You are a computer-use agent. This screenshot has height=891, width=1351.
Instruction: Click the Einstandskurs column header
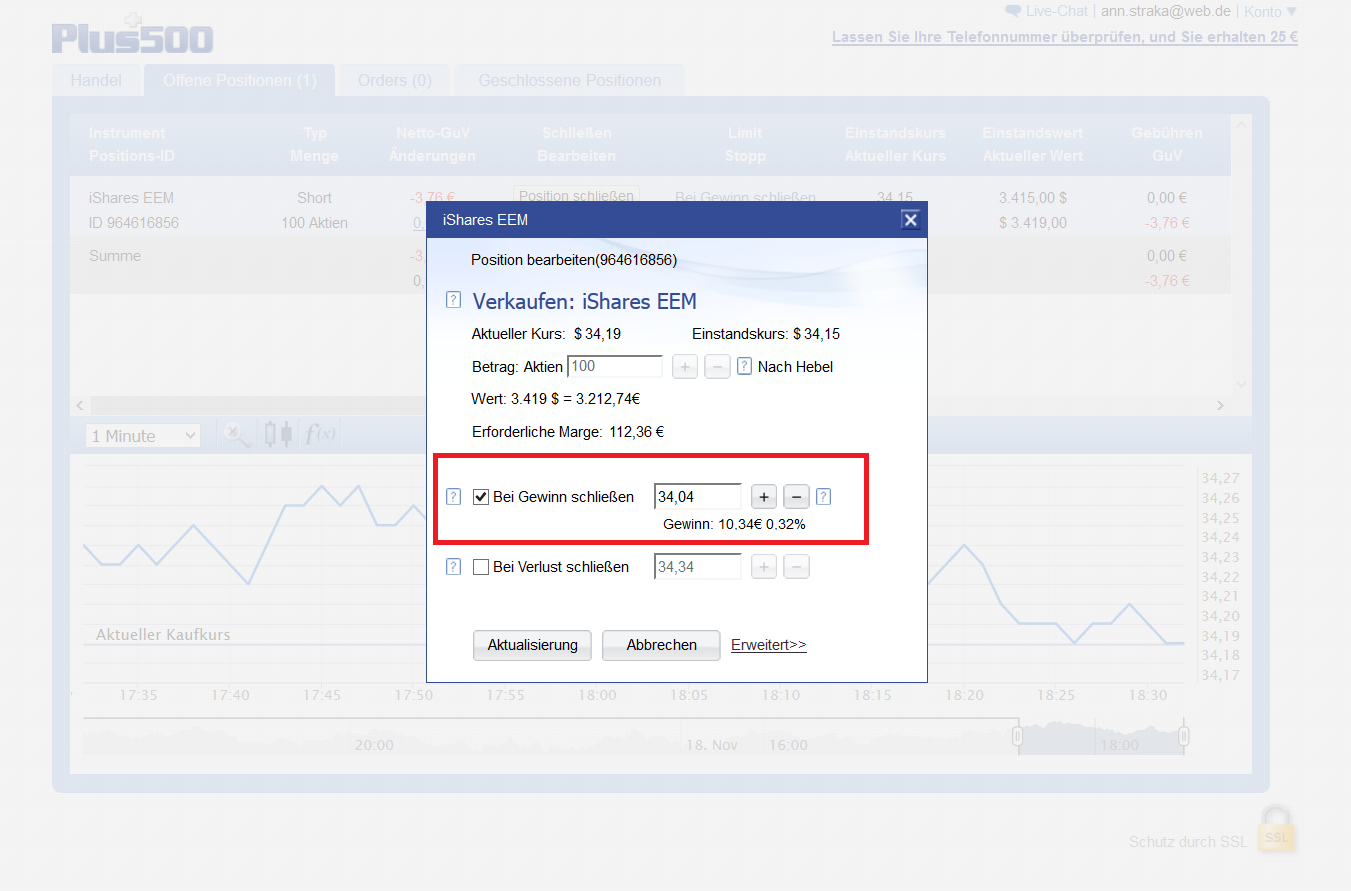pos(895,133)
